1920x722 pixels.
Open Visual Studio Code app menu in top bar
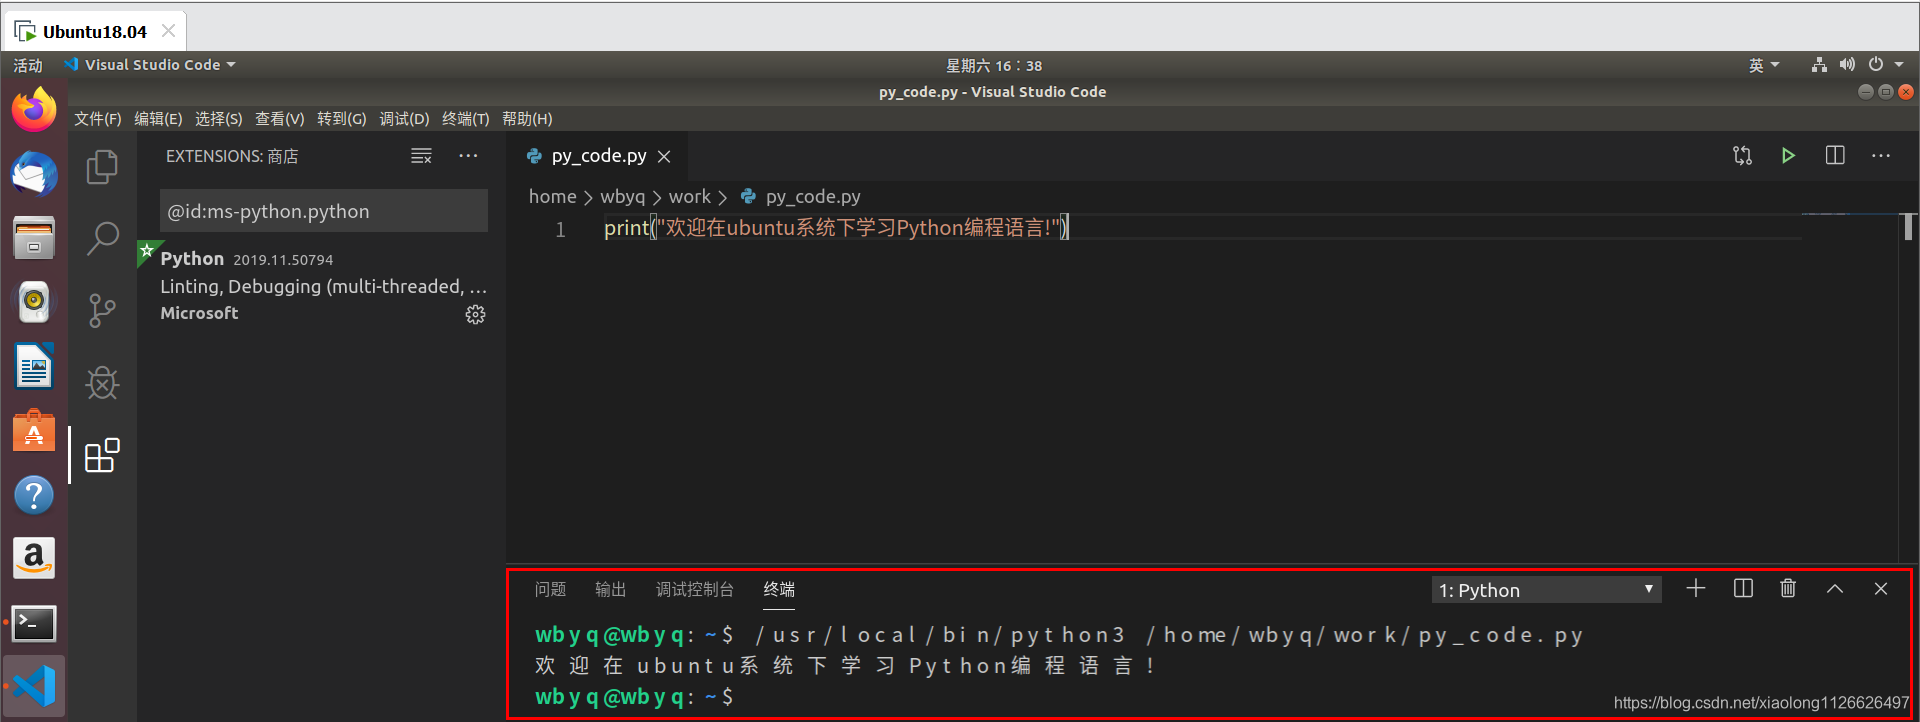[150, 65]
